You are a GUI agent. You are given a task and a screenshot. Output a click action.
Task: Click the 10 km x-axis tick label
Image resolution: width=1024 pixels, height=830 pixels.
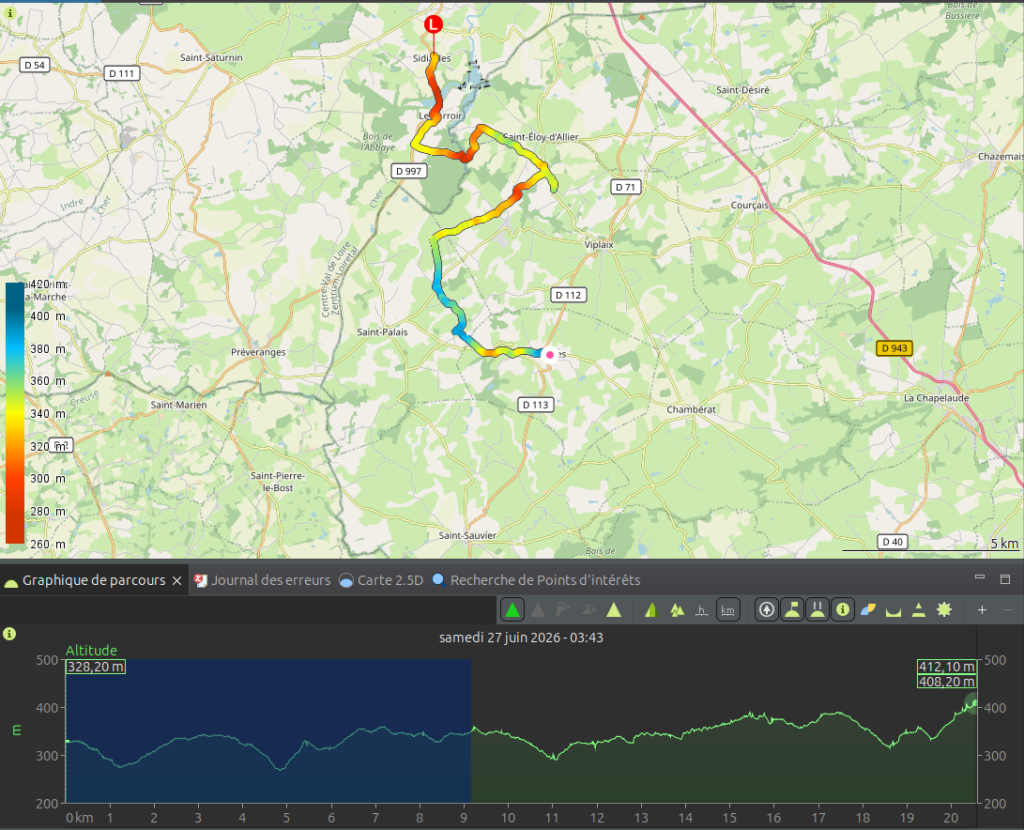point(508,818)
